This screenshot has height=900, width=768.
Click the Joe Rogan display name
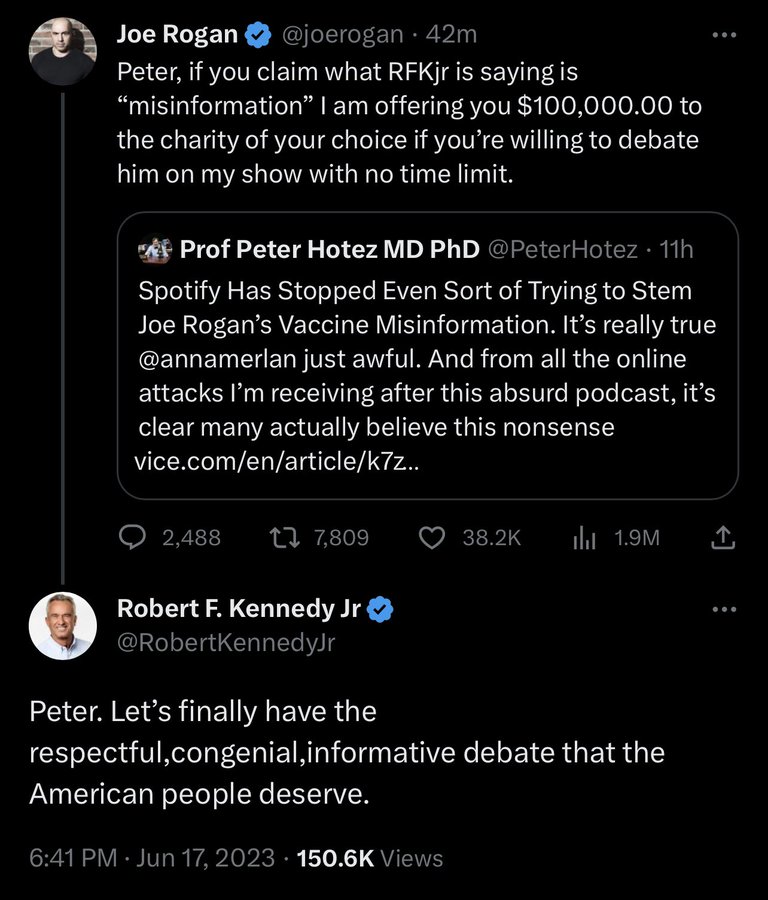pos(177,34)
